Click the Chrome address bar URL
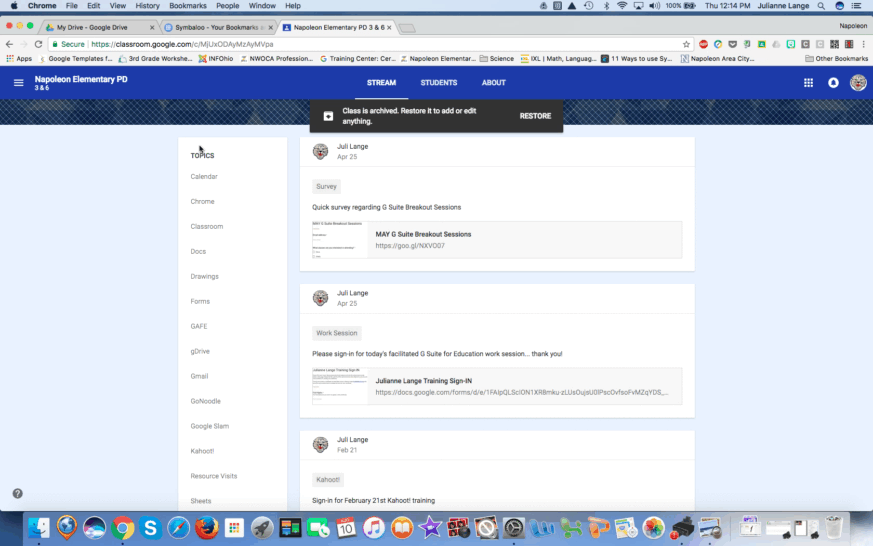The width and height of the screenshot is (873, 546). (x=182, y=44)
